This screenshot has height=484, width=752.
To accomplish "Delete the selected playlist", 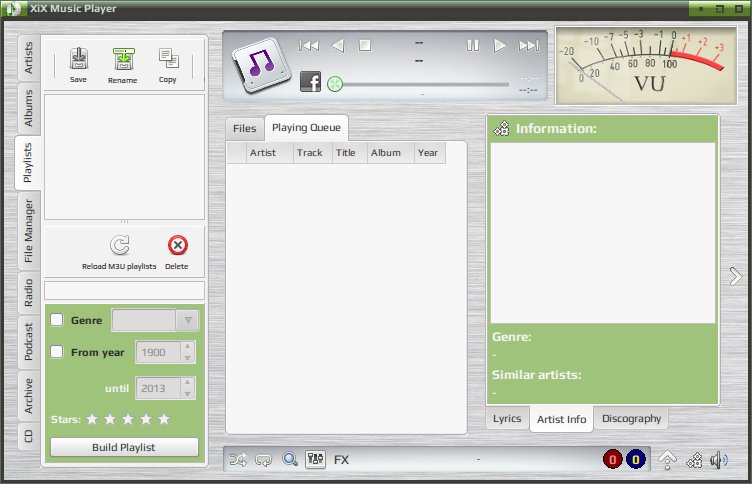I will 177,245.
